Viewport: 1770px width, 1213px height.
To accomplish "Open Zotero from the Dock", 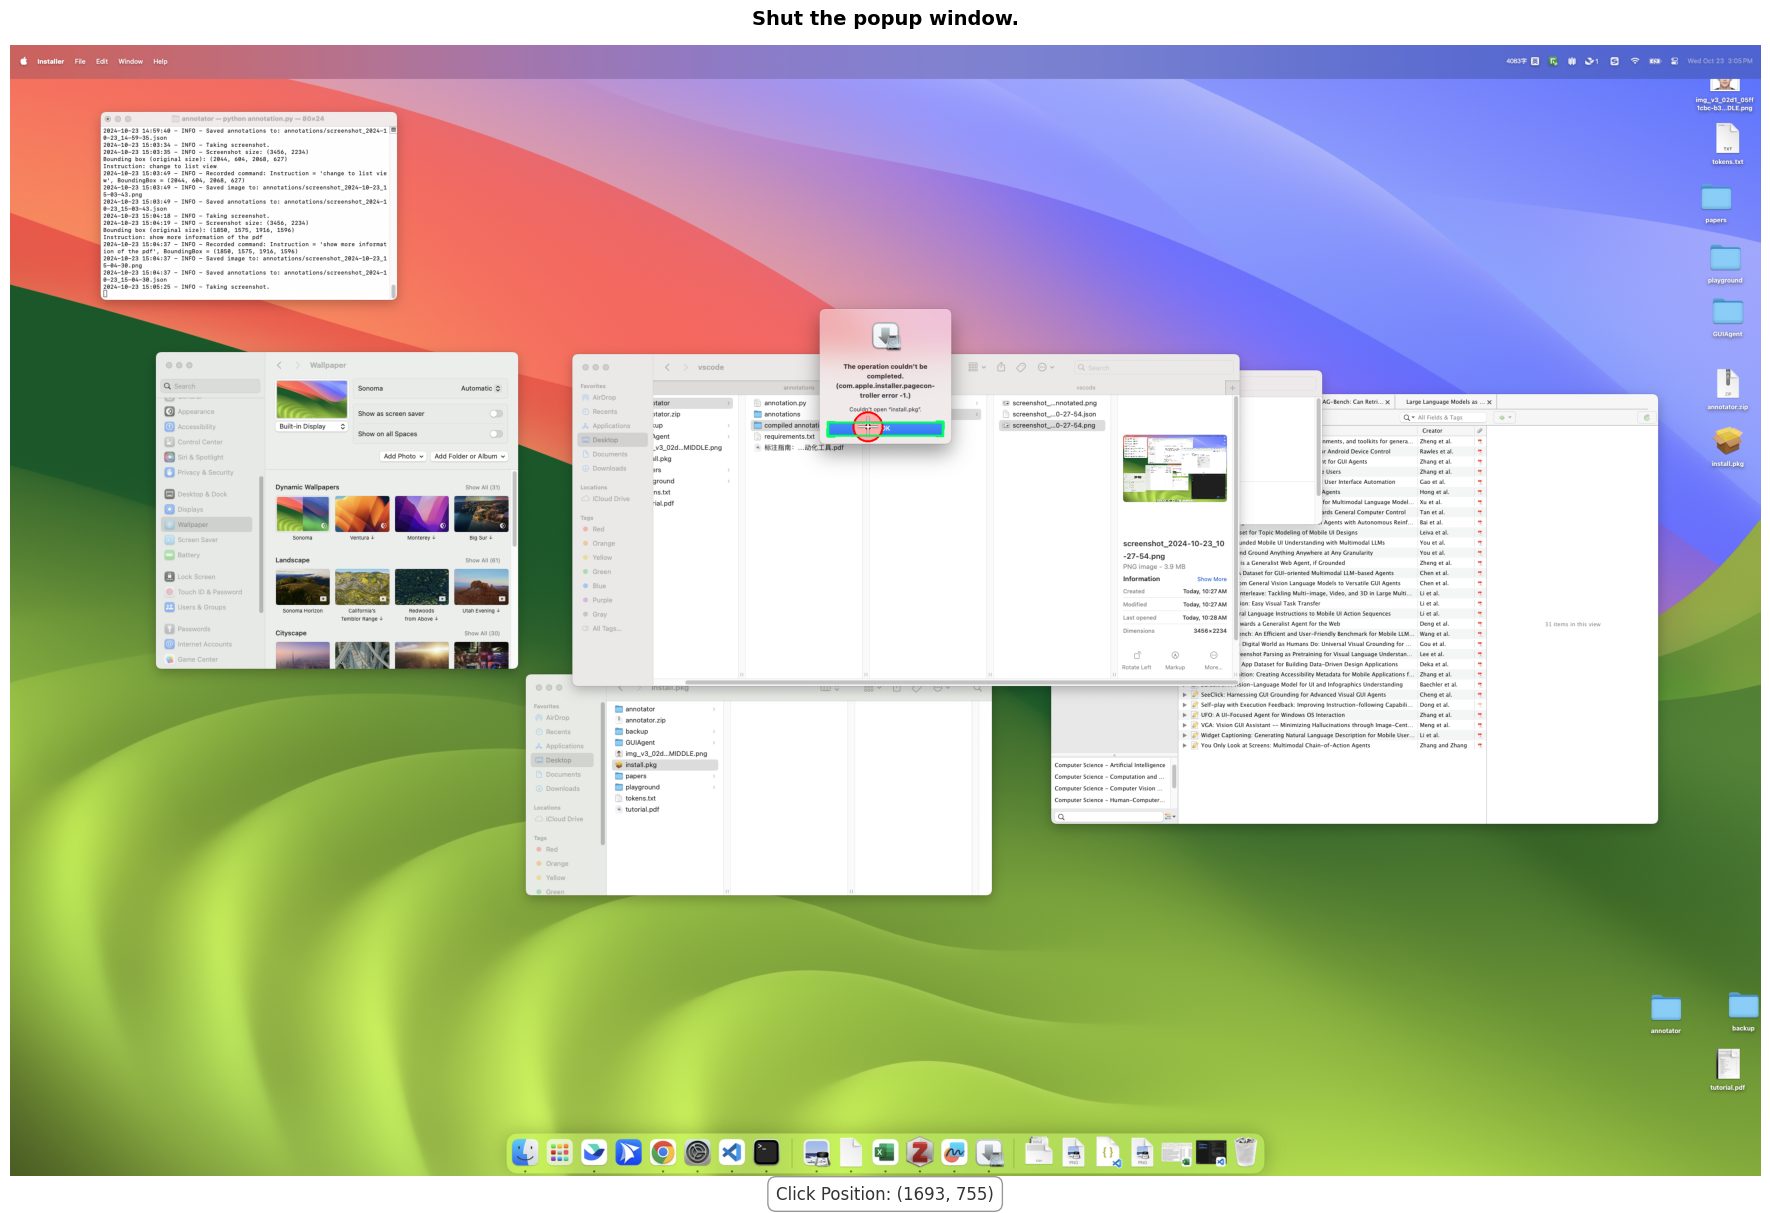I will (920, 1152).
